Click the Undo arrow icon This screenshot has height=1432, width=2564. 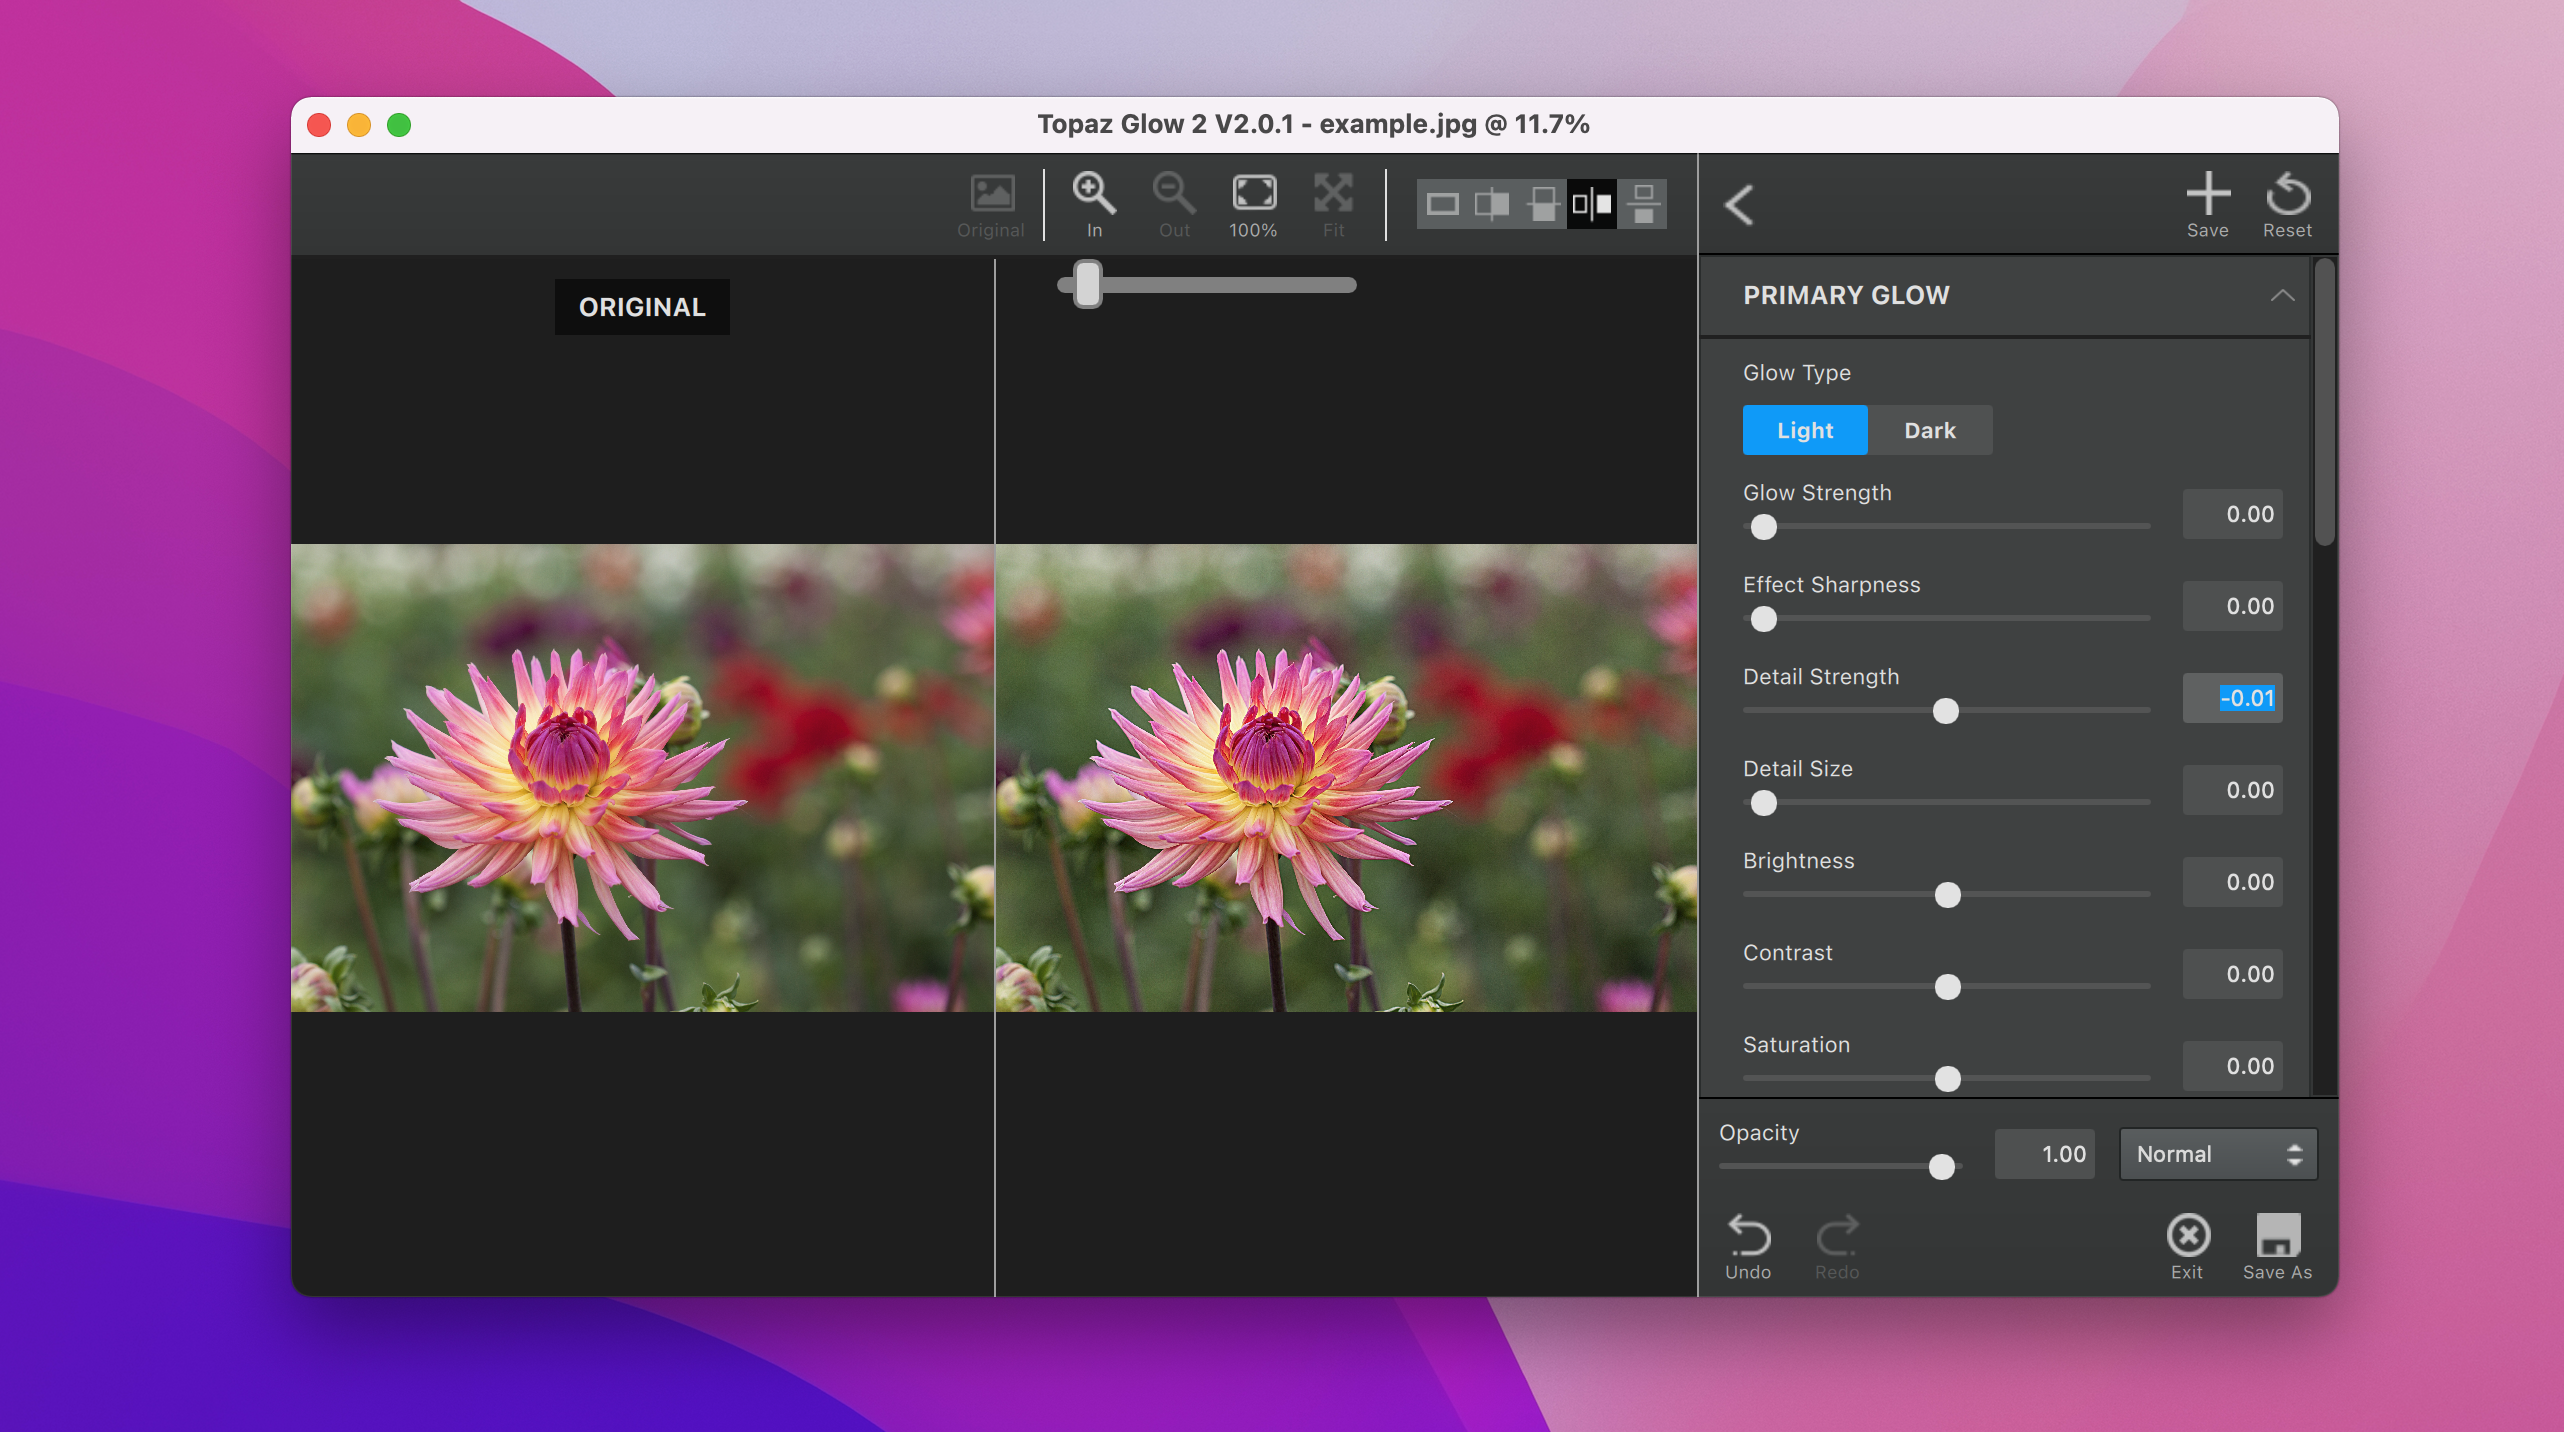(x=1748, y=1236)
